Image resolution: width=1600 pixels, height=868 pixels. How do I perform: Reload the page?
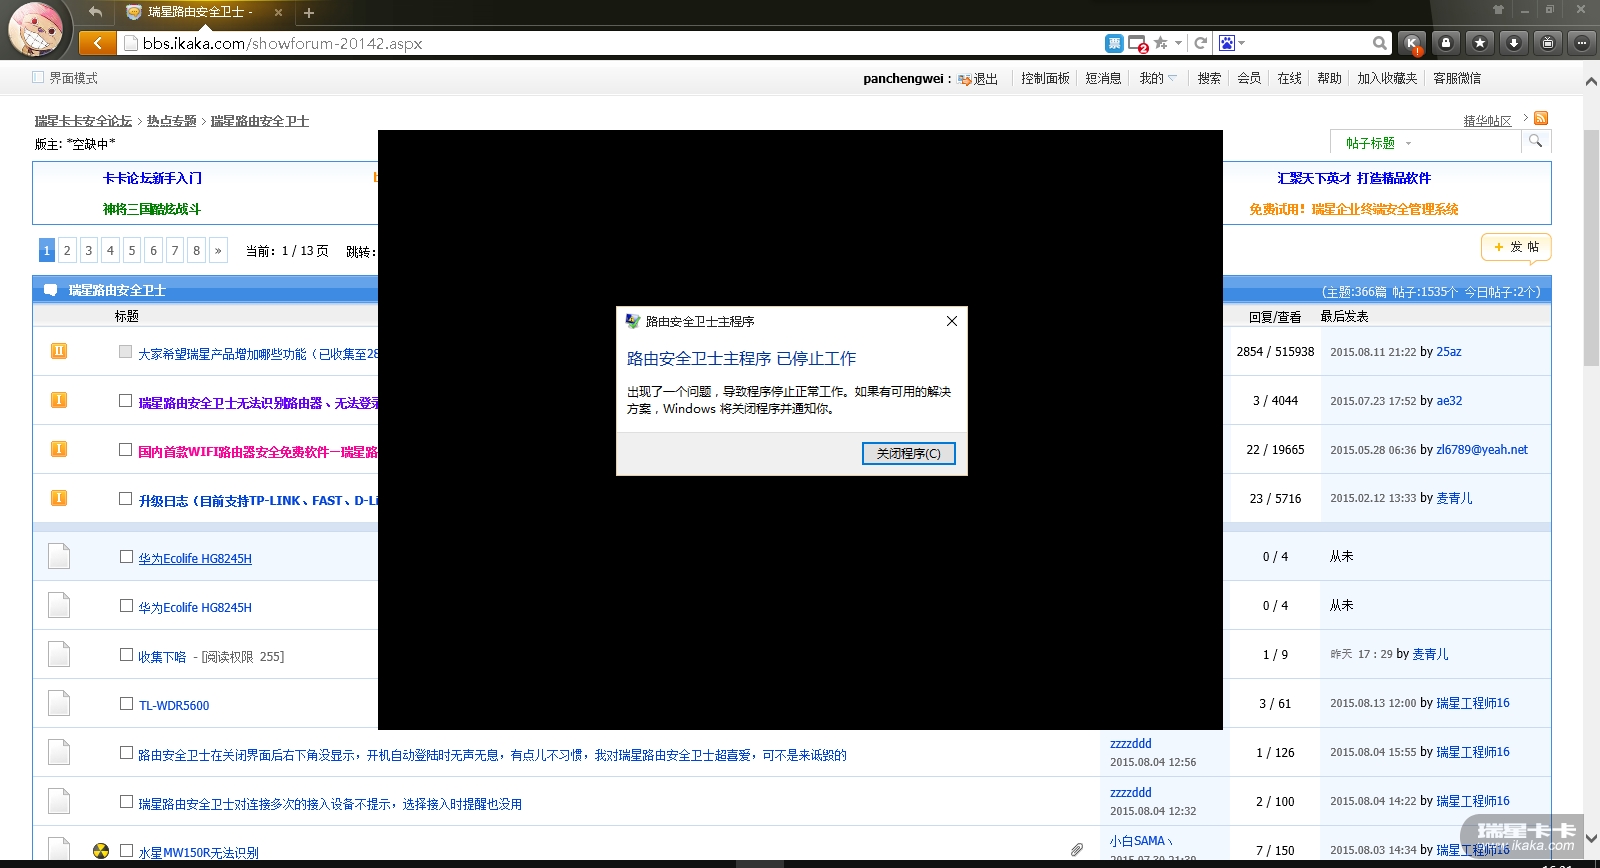[x=1201, y=43]
